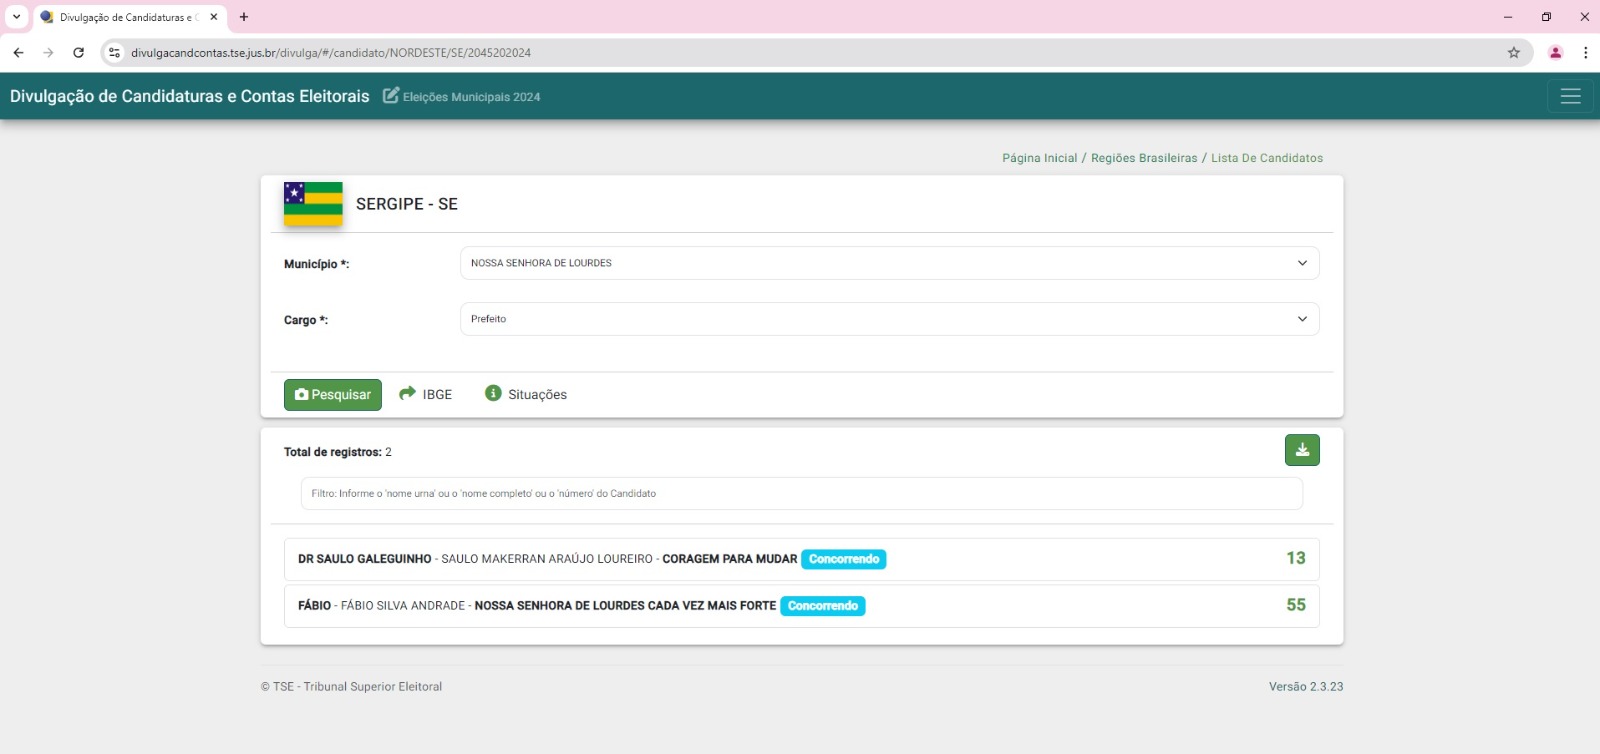Click Concorrendo badge for Dr Saulo Galeguinho
Viewport: 1600px width, 754px height.
point(844,559)
